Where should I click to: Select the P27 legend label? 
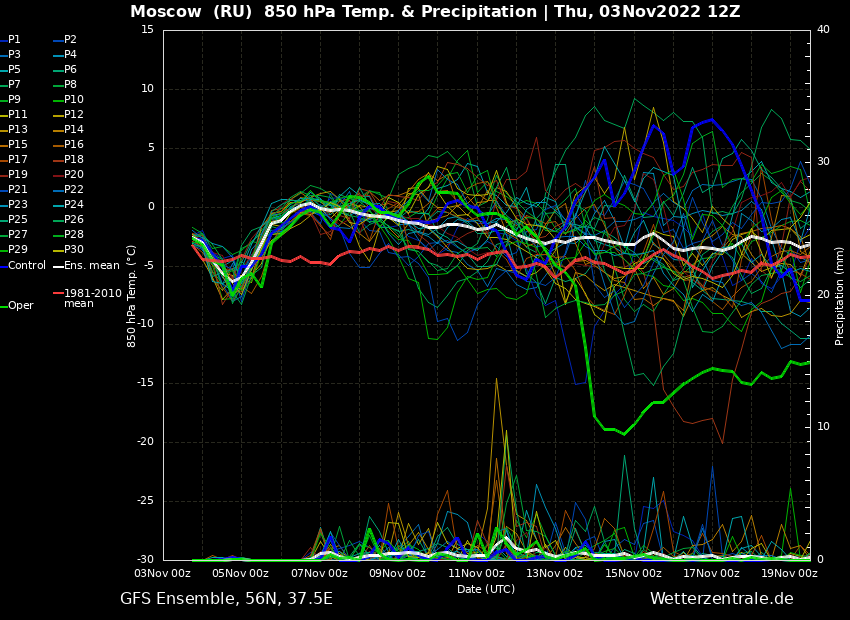pyautogui.click(x=18, y=235)
